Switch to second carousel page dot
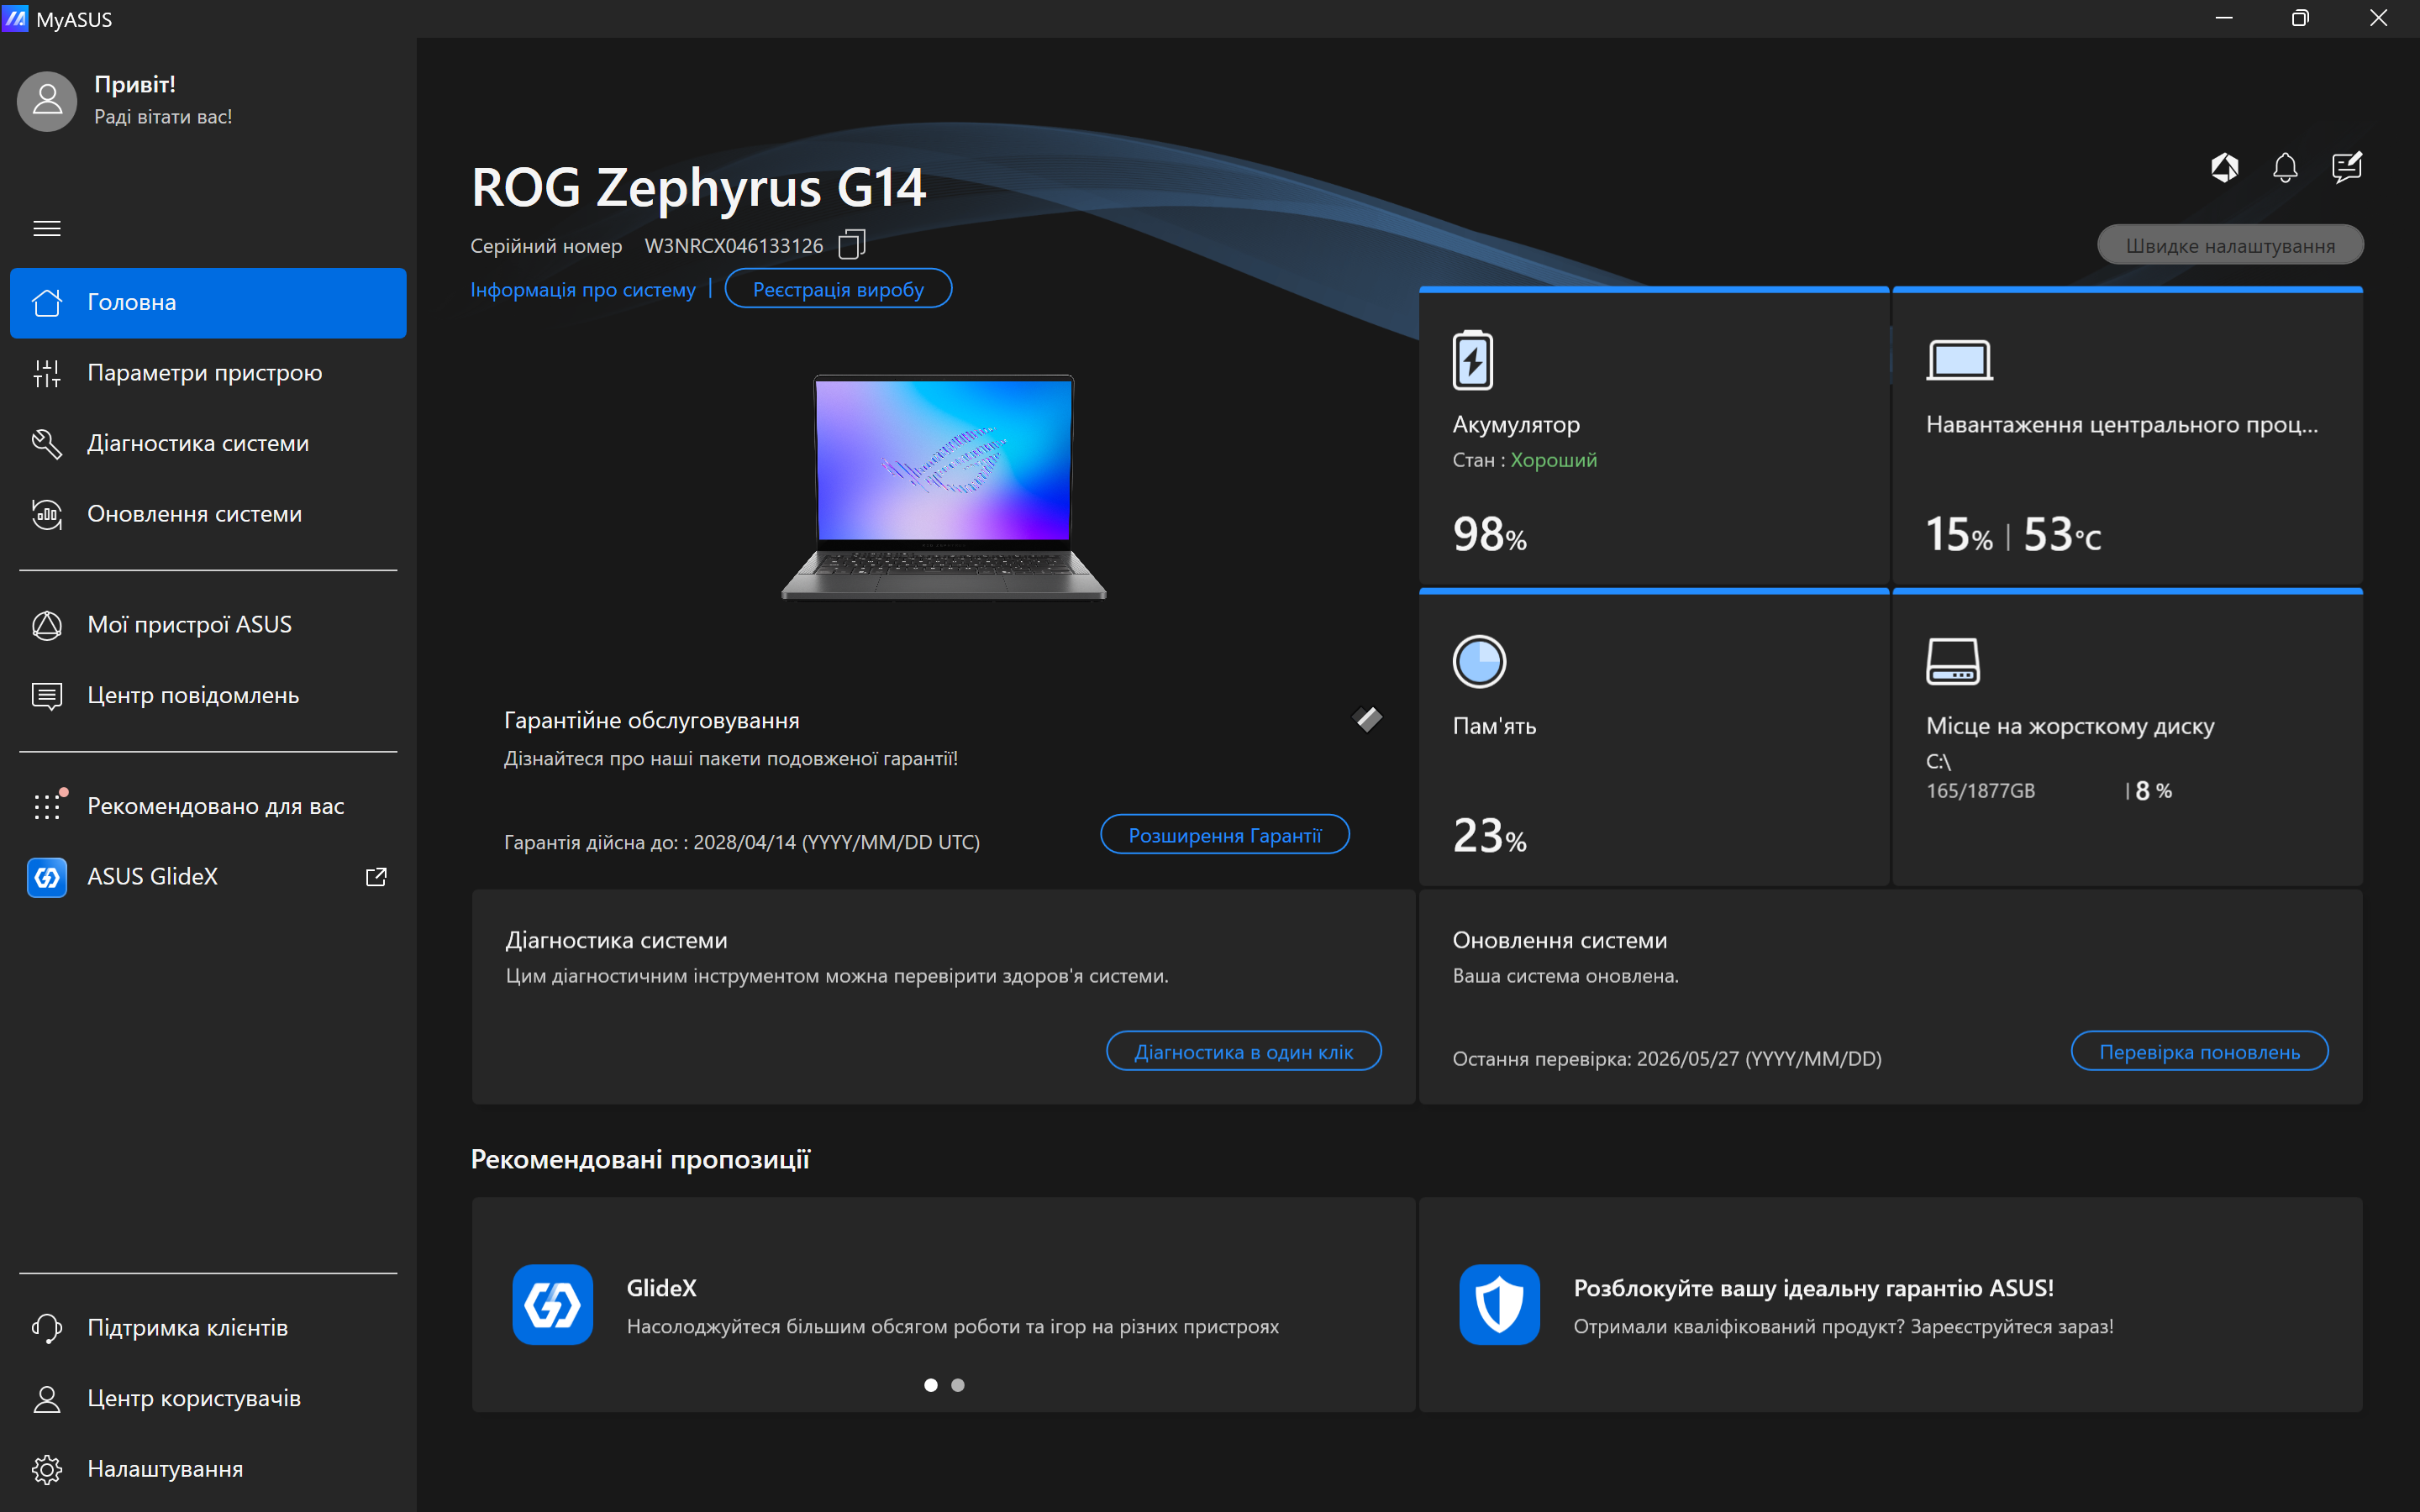 coord(958,1385)
